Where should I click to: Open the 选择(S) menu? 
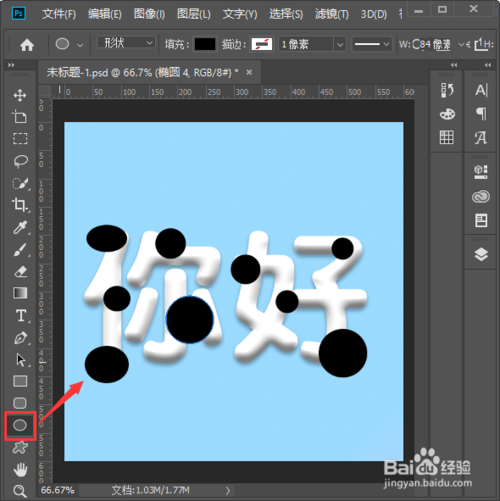[286, 14]
